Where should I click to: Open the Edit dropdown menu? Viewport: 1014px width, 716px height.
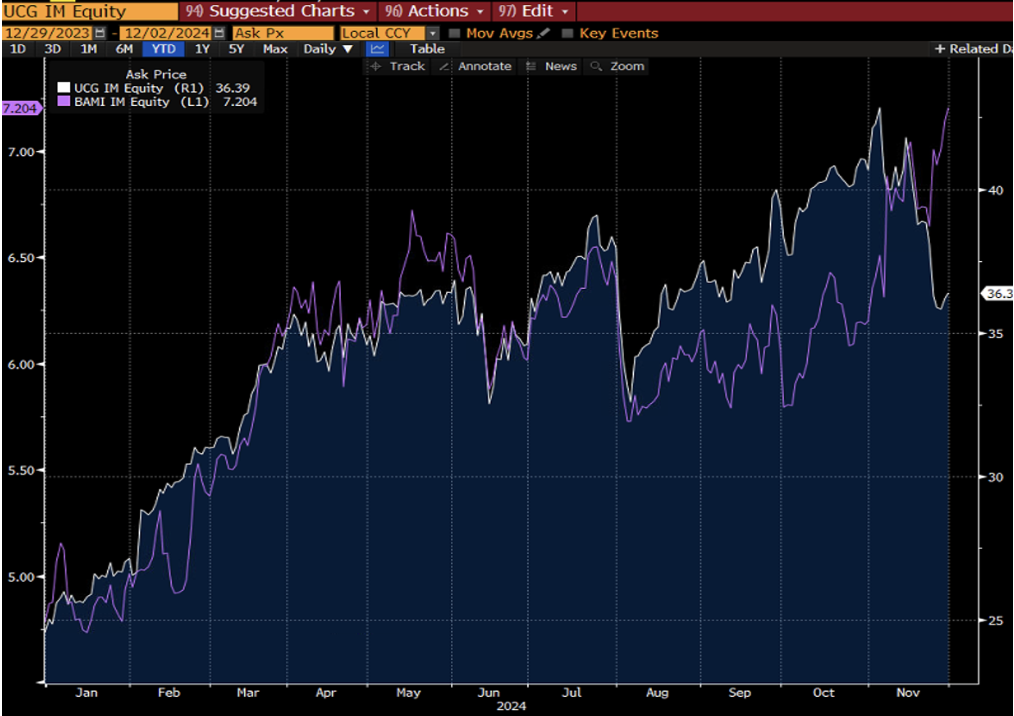click(534, 11)
